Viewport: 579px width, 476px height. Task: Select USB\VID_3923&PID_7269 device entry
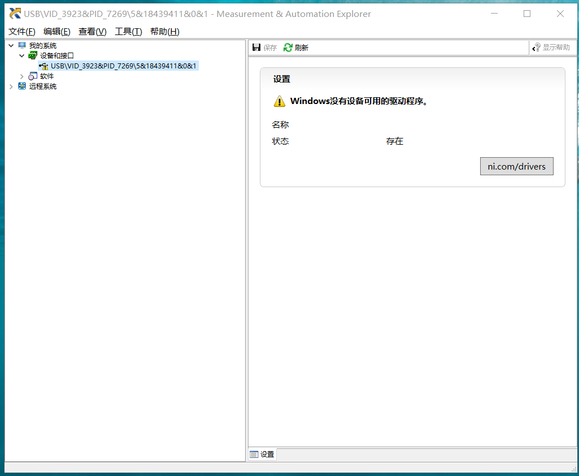point(123,66)
